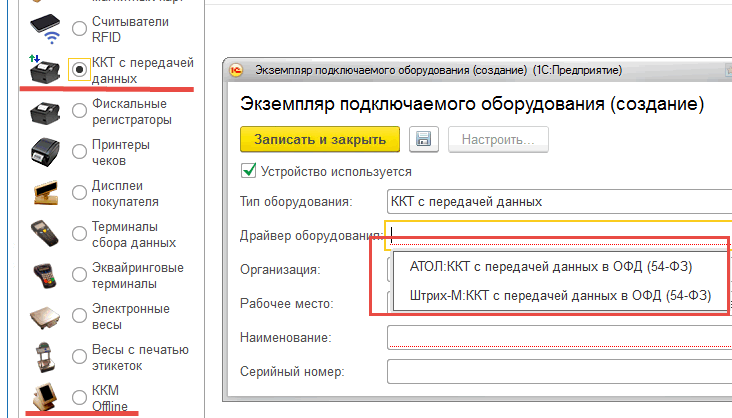Click the Записать и закрыть button
The image size is (732, 418).
(x=320, y=139)
